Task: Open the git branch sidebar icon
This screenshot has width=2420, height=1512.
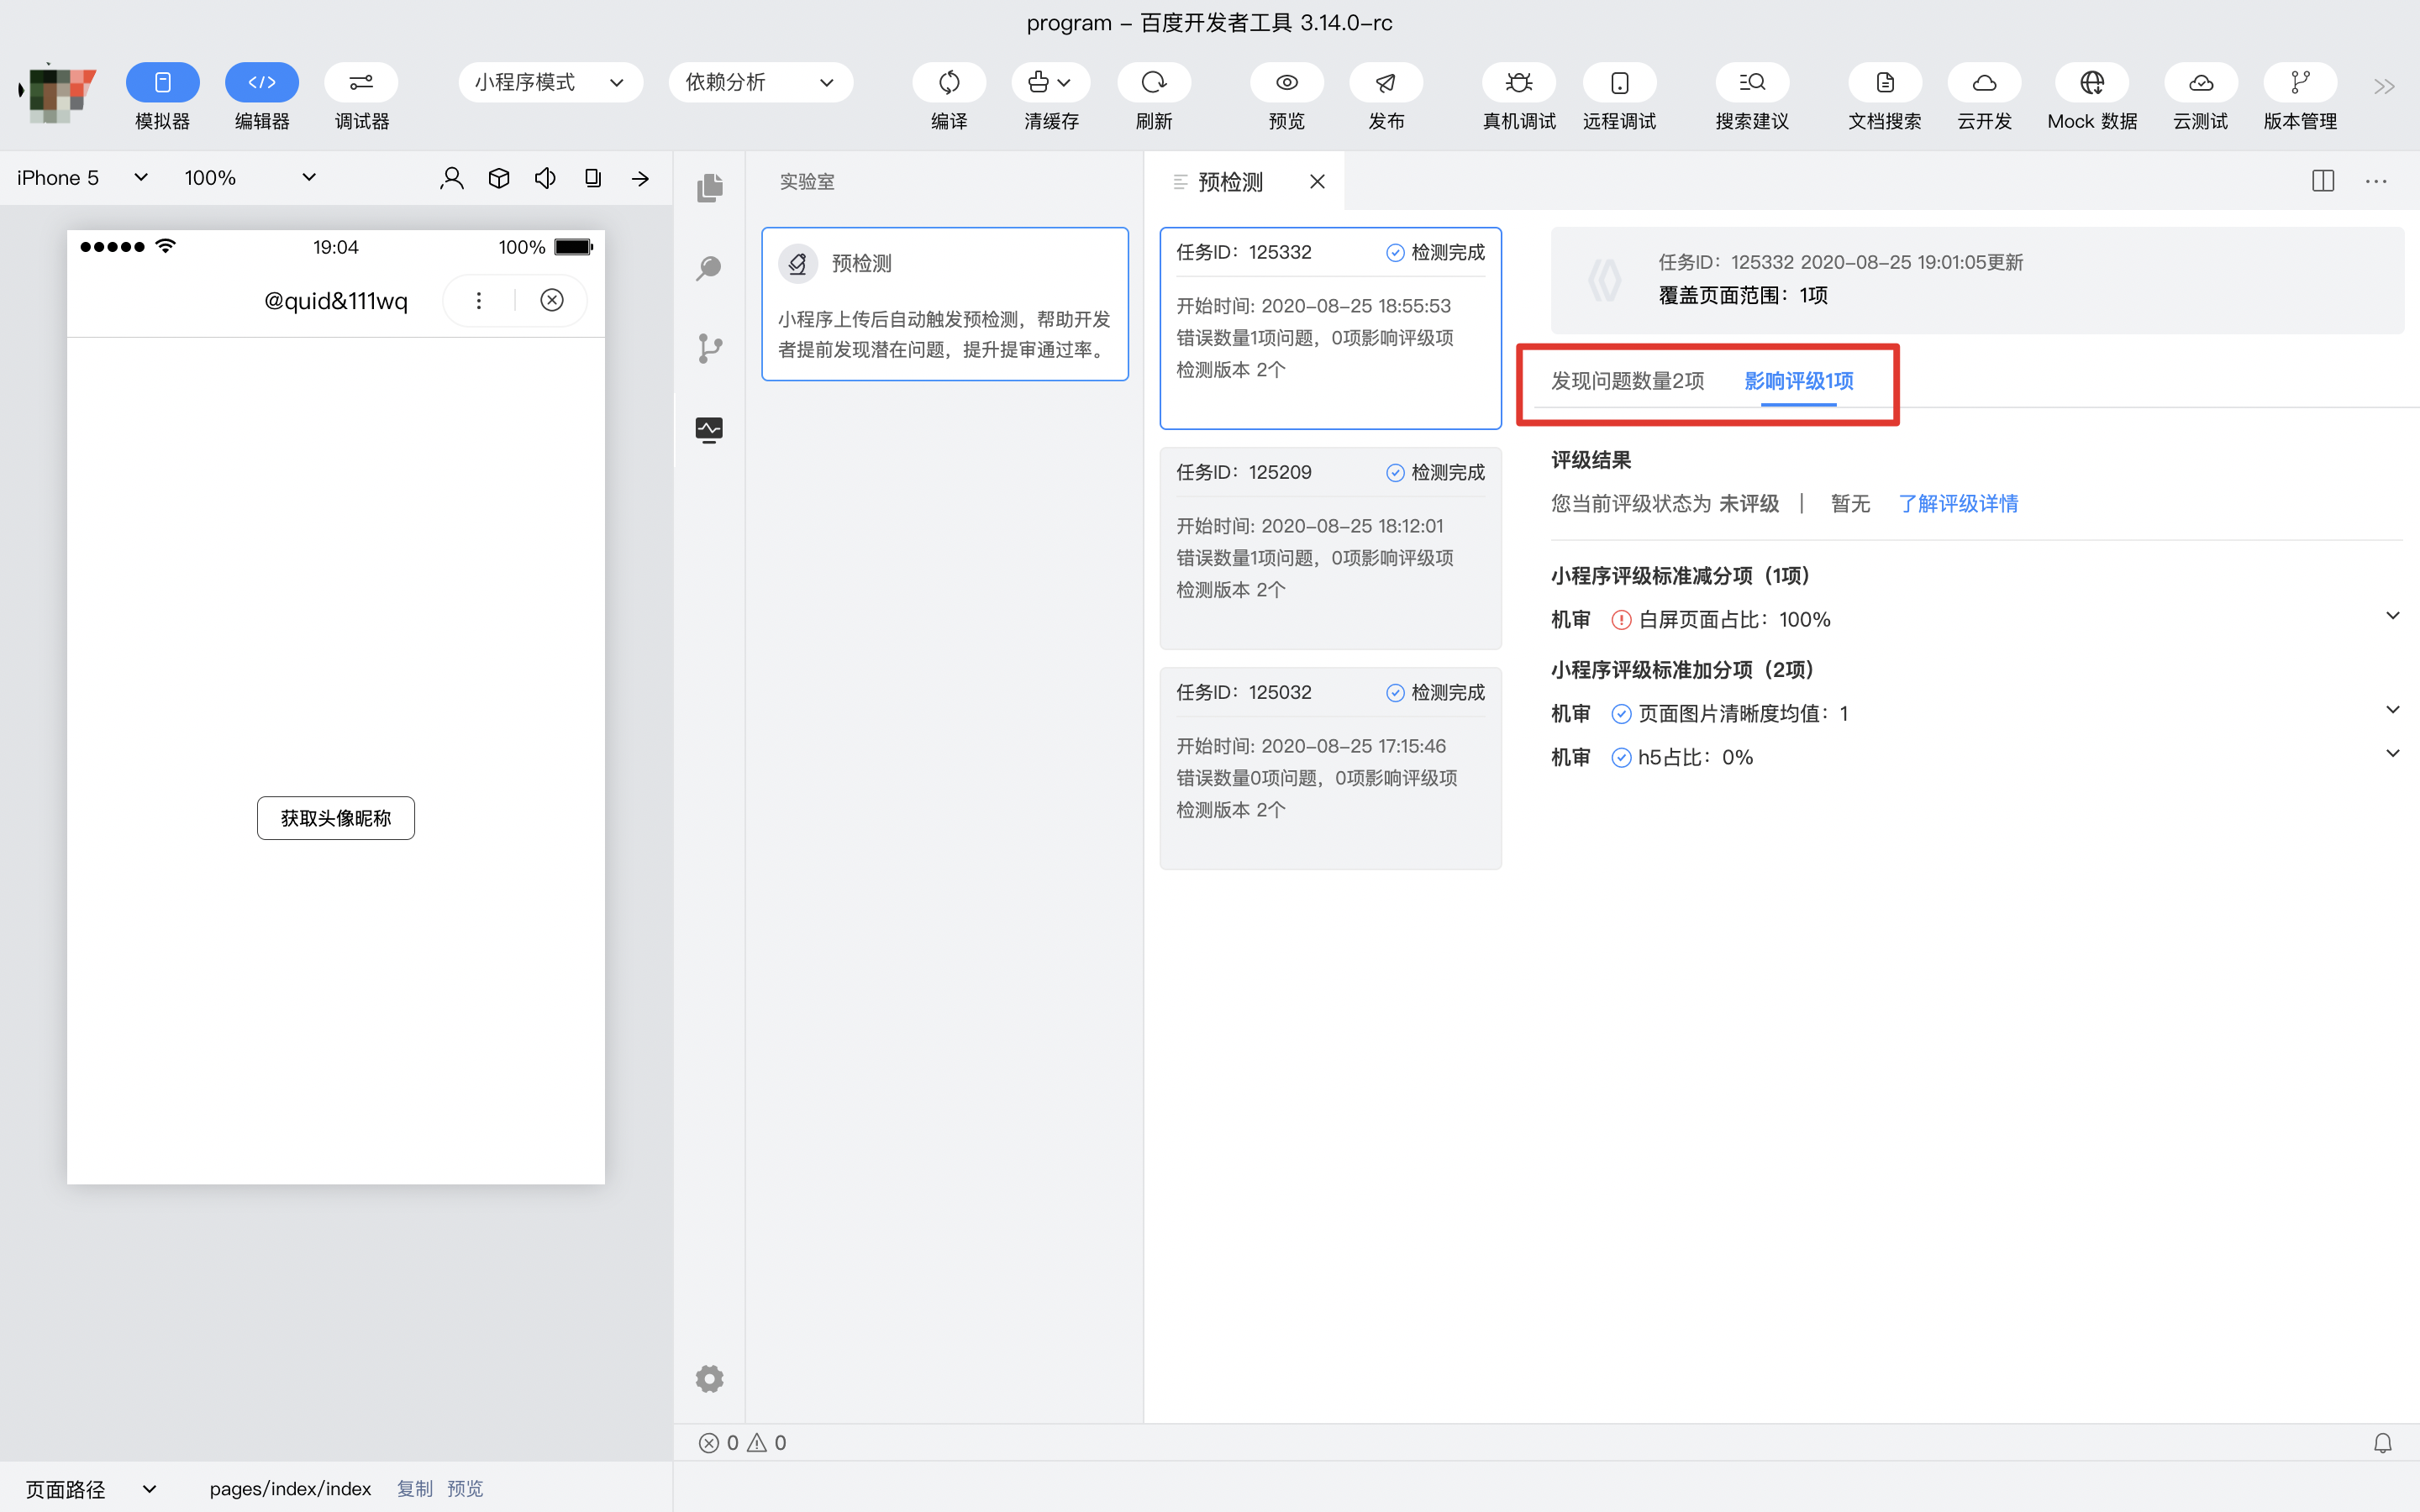Action: (x=709, y=348)
